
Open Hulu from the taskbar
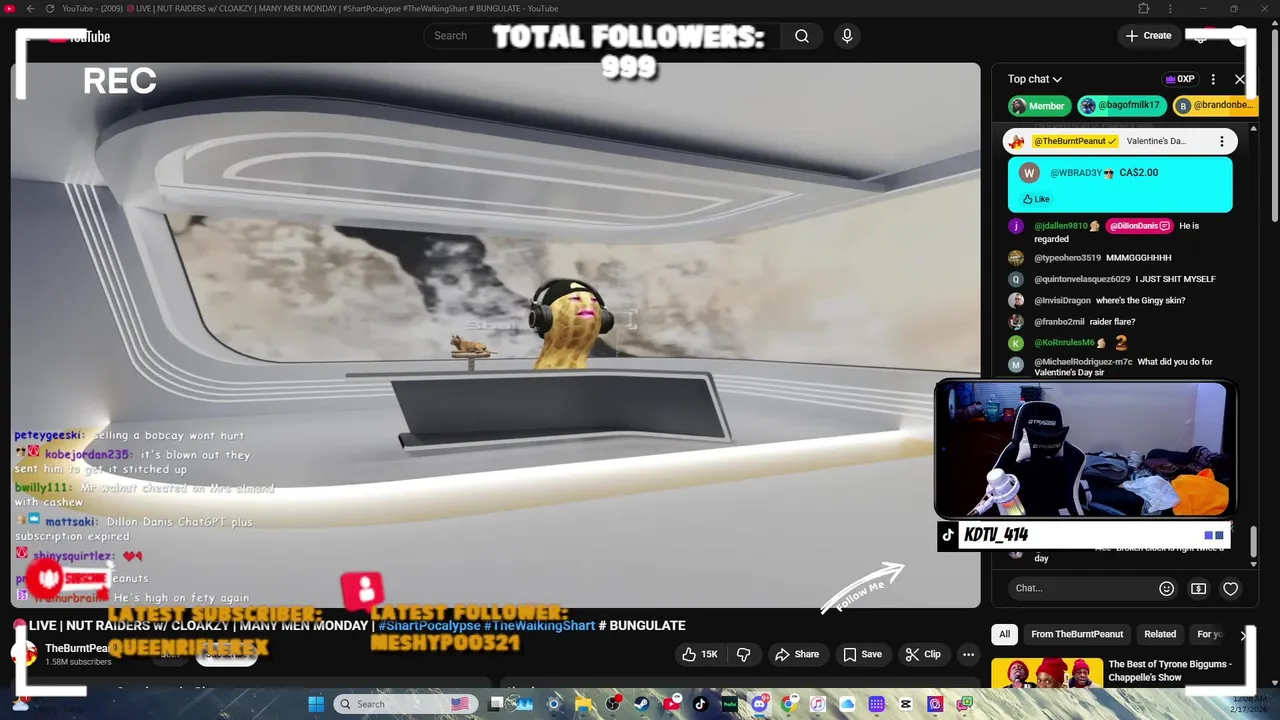(x=729, y=704)
